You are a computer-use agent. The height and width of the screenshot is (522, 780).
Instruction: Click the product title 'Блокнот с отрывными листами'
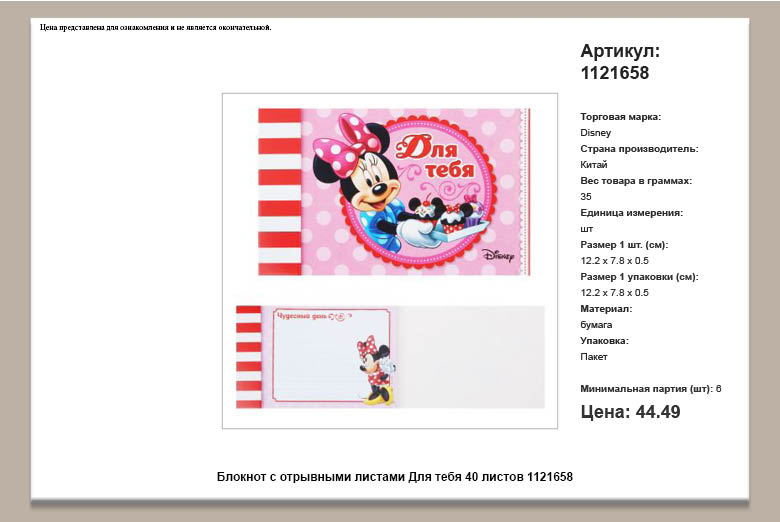[x=394, y=477]
